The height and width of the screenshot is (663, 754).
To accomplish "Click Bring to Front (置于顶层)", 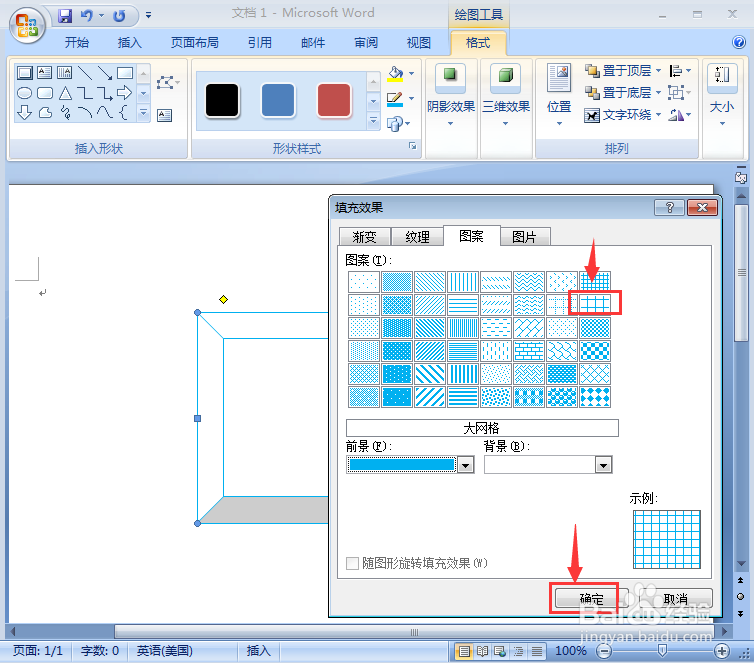I will pos(618,71).
